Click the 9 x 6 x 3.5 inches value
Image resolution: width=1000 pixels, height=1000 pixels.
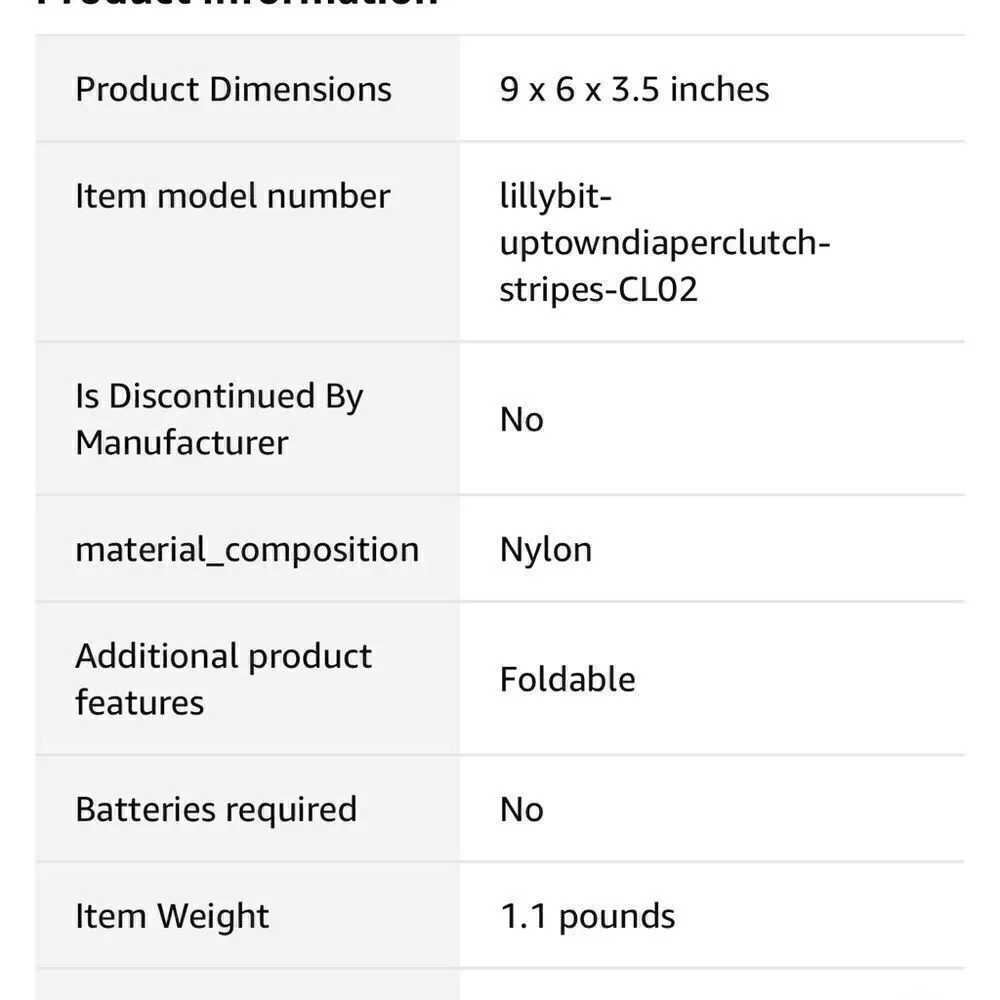[635, 89]
